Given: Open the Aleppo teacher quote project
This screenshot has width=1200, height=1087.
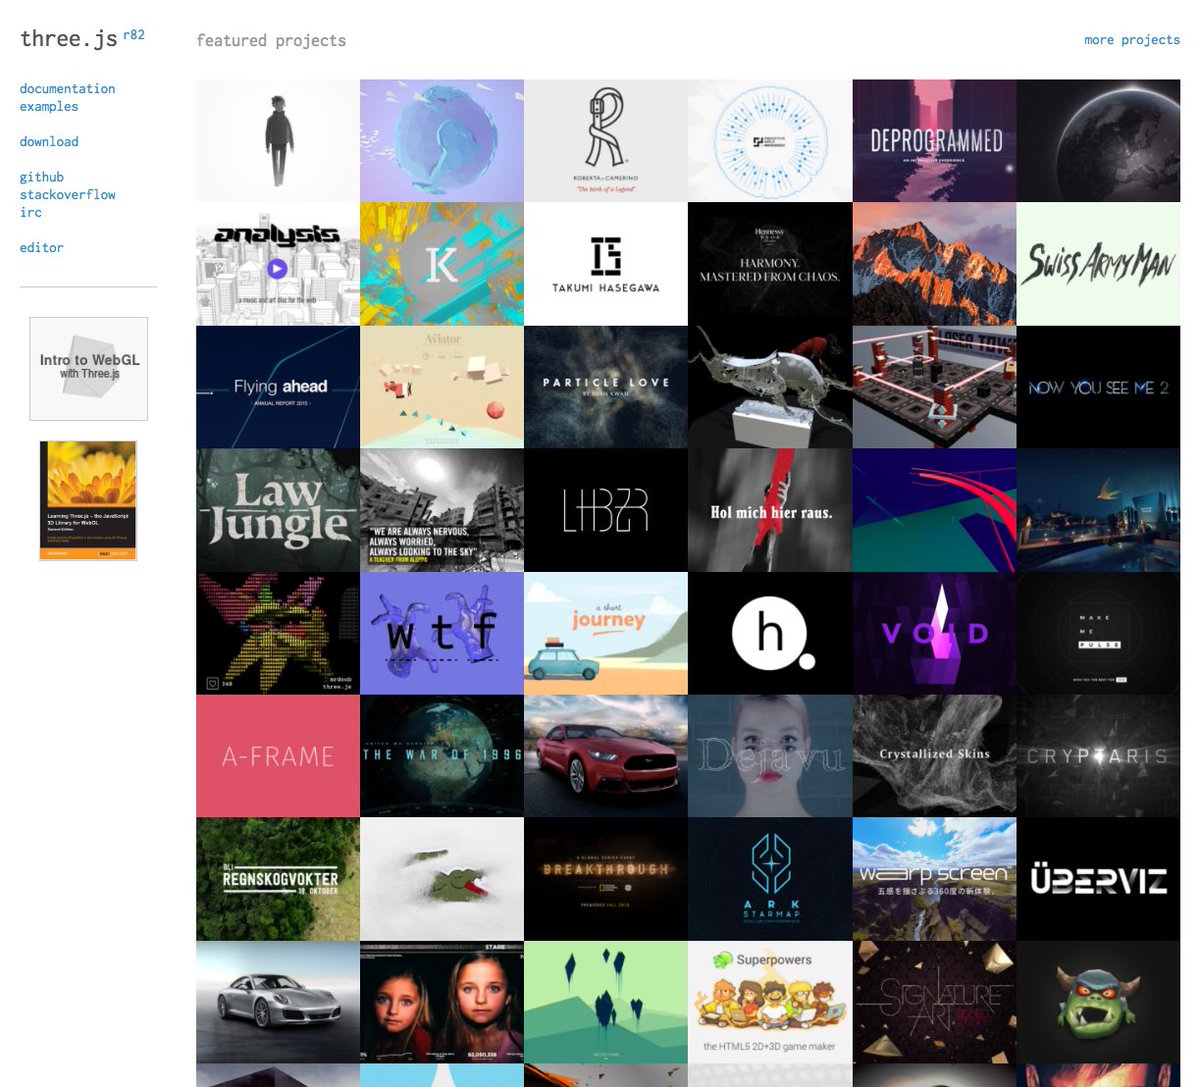Looking at the screenshot, I should tap(442, 510).
